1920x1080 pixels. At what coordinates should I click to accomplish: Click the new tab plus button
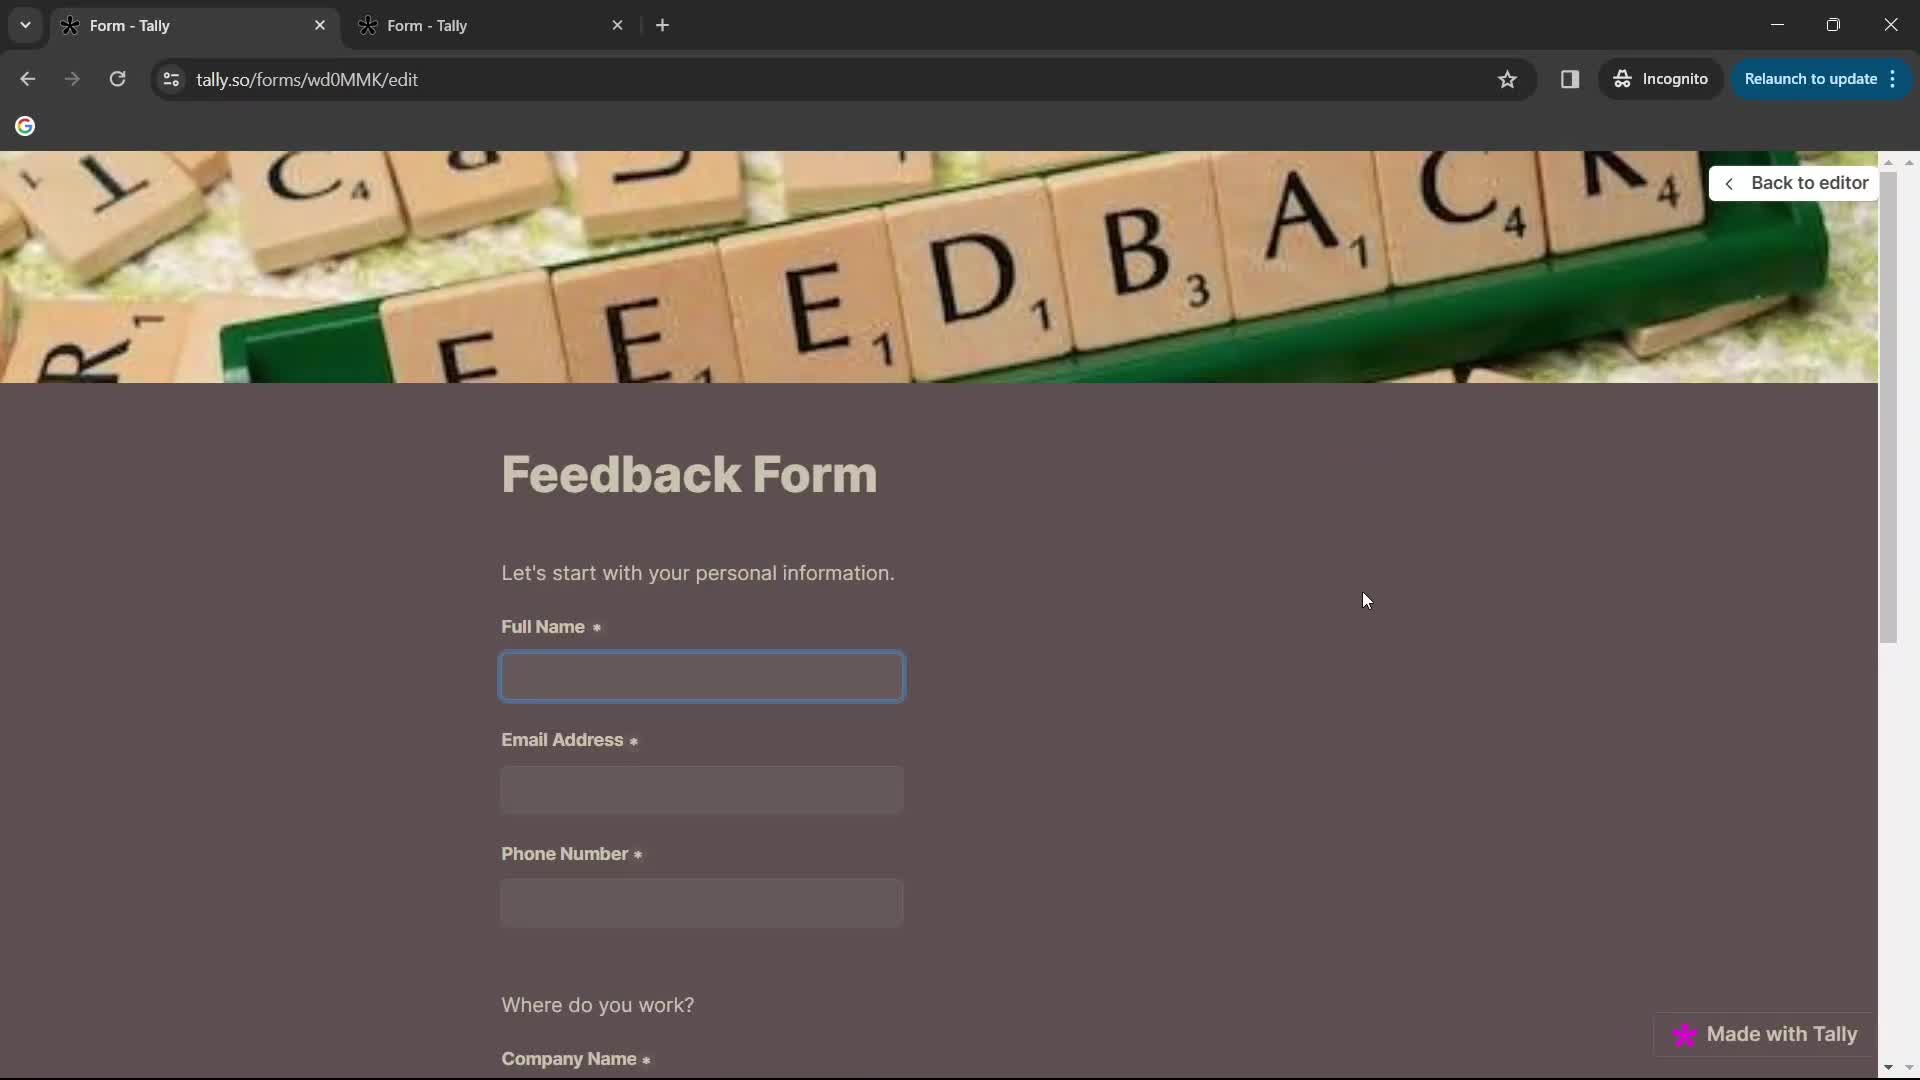[x=661, y=26]
